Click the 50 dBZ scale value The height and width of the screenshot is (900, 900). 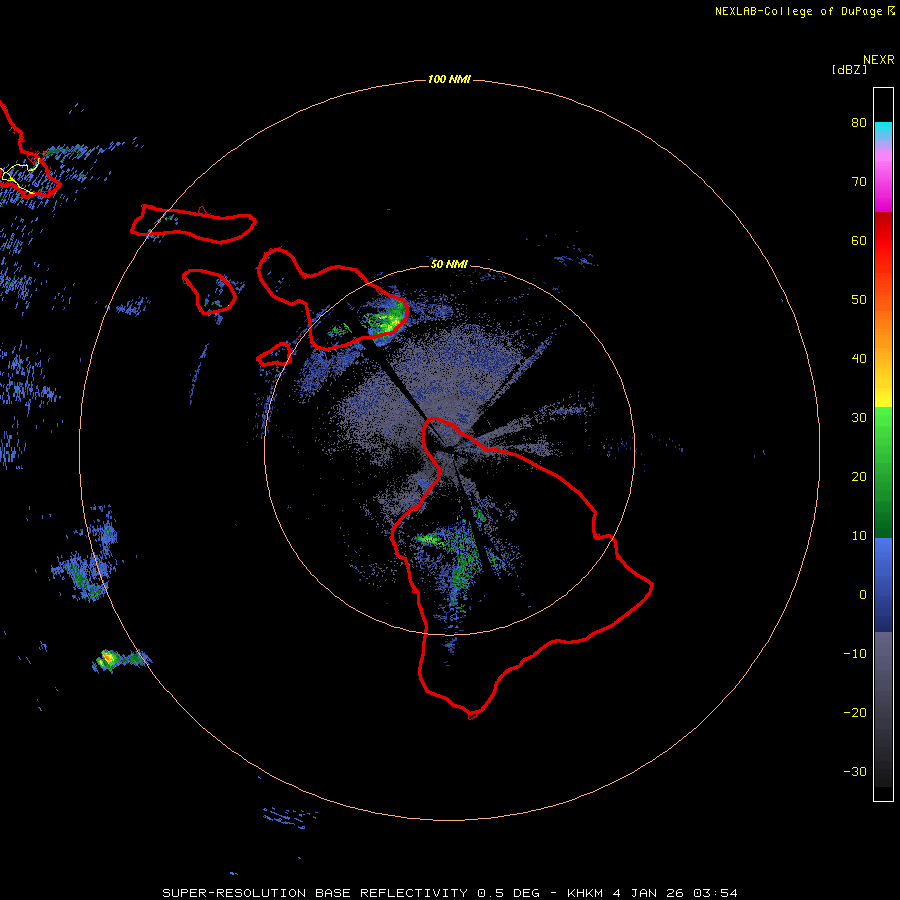pyautogui.click(x=859, y=300)
